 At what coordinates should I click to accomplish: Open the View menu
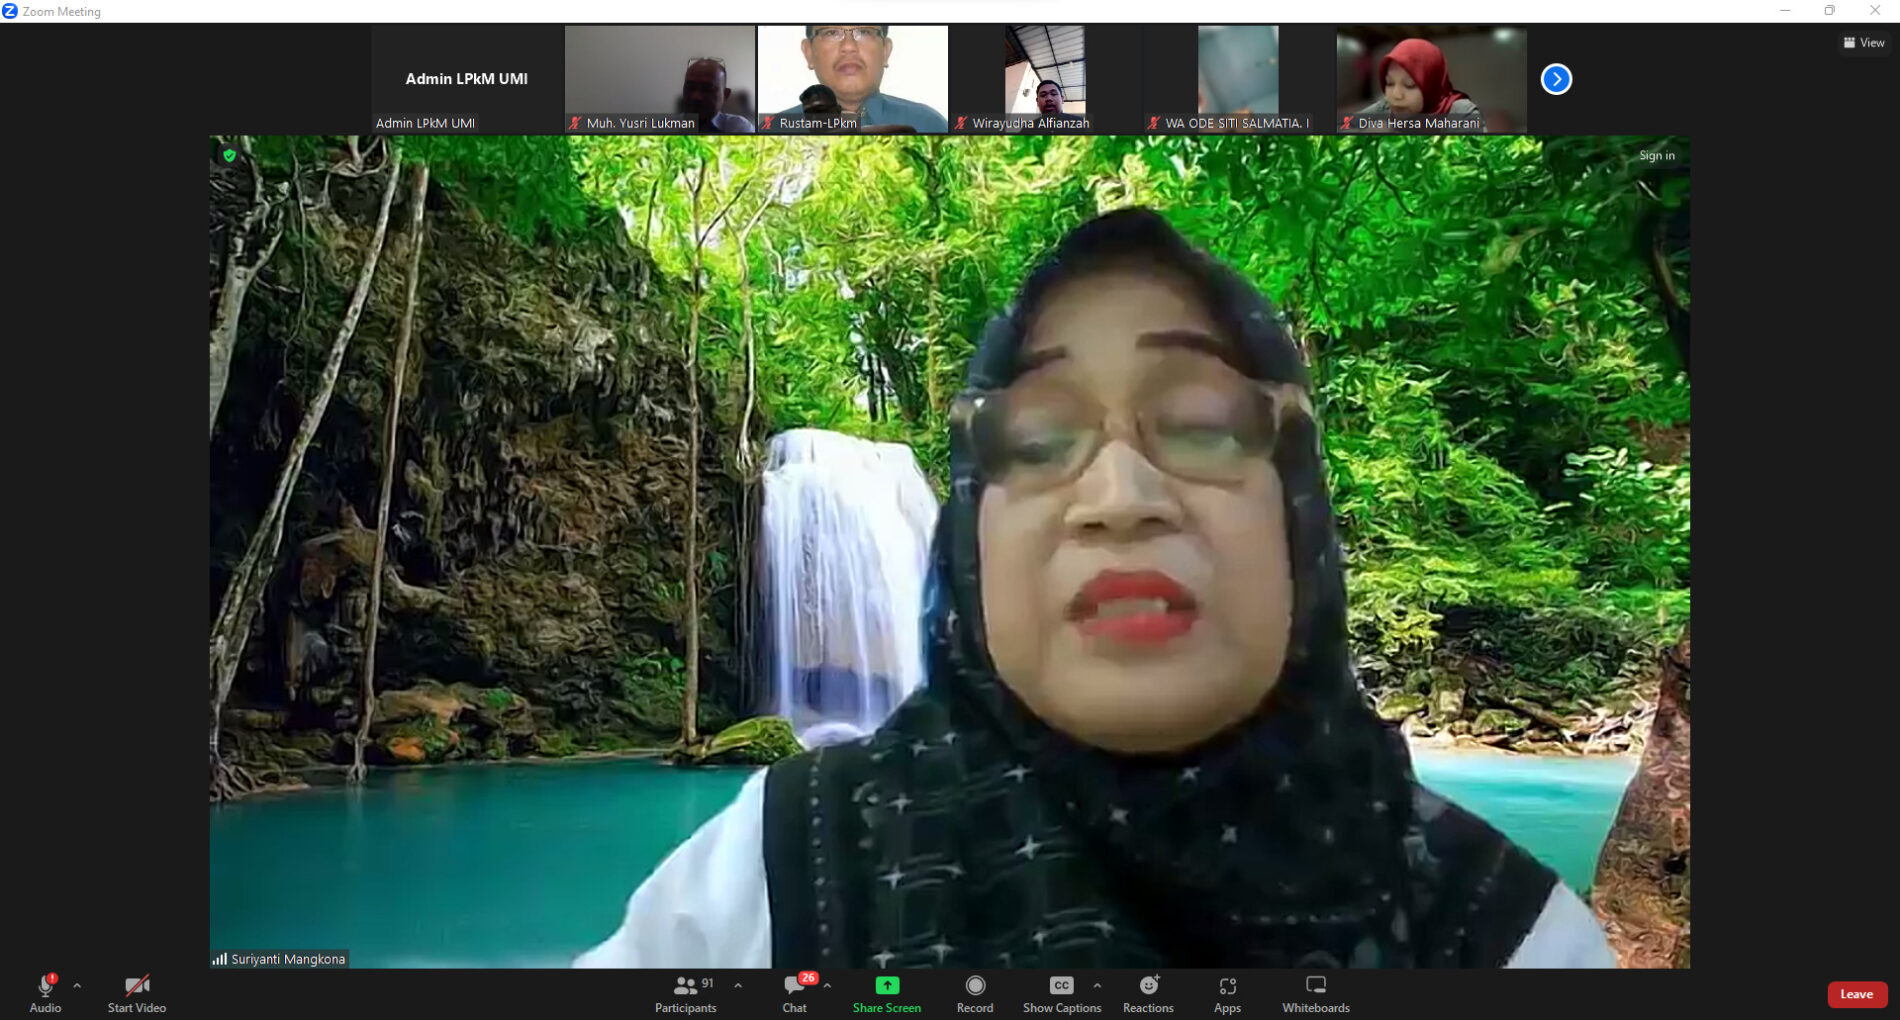pos(1862,42)
